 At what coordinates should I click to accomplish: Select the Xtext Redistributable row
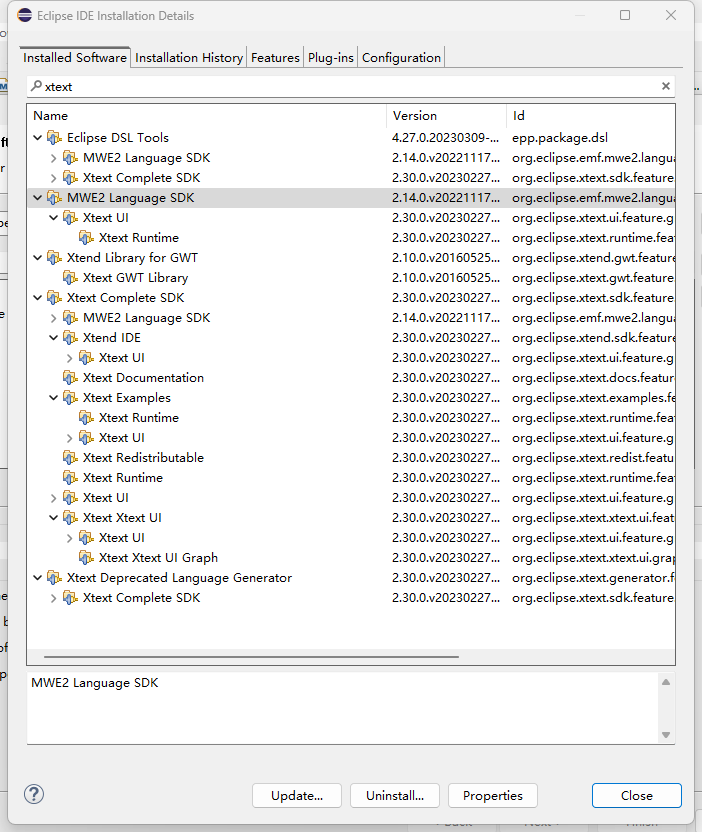350,458
